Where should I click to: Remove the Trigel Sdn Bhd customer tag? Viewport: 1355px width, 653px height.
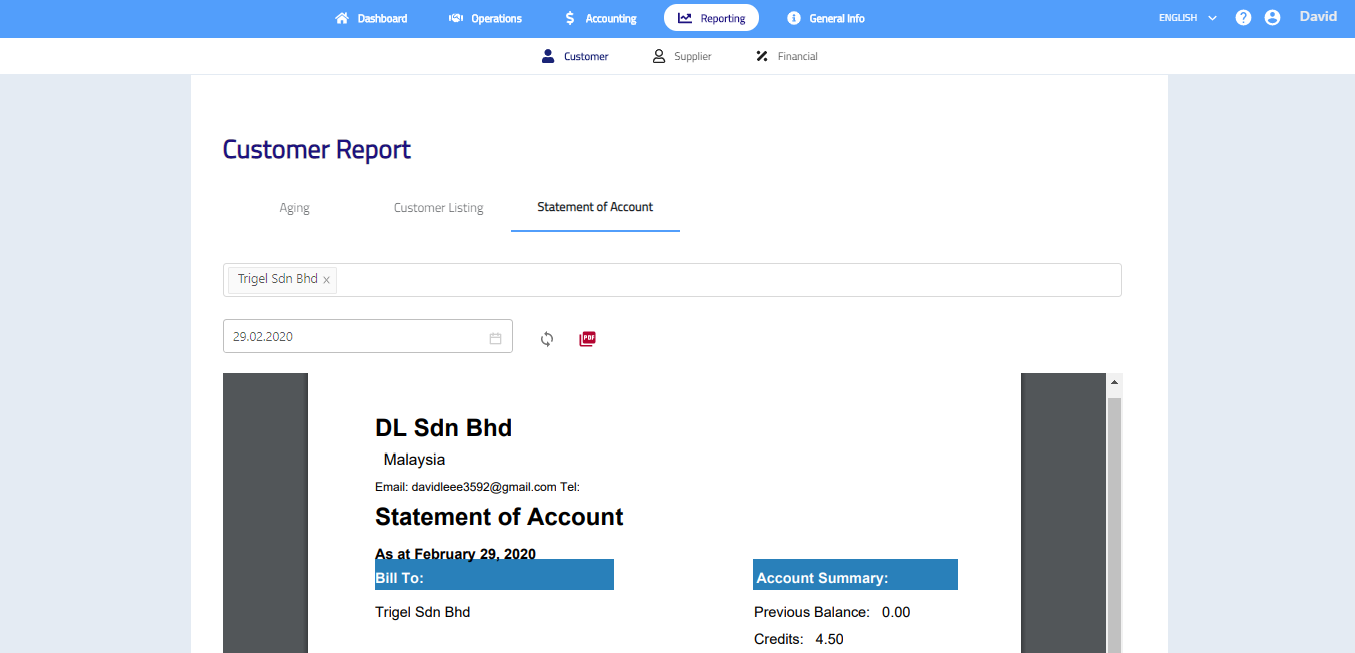click(x=326, y=280)
